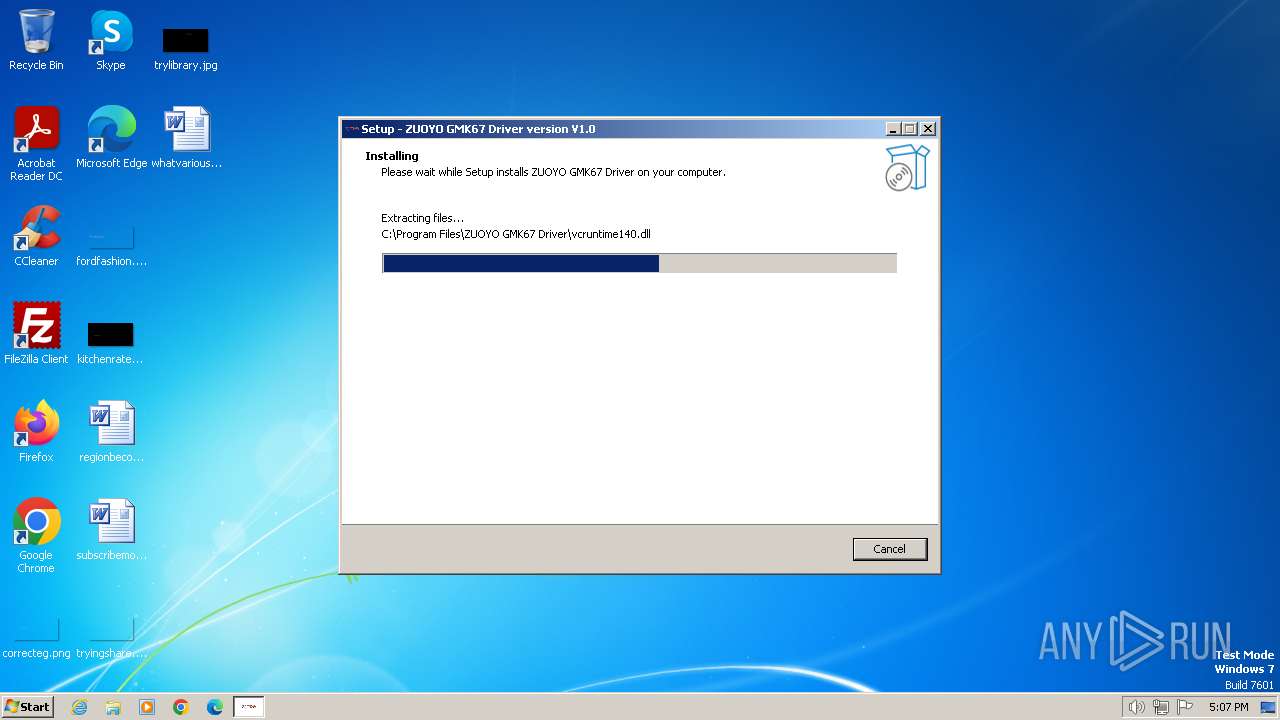Select the kitchenrate desktop file
1280x720 pixels.
[111, 342]
